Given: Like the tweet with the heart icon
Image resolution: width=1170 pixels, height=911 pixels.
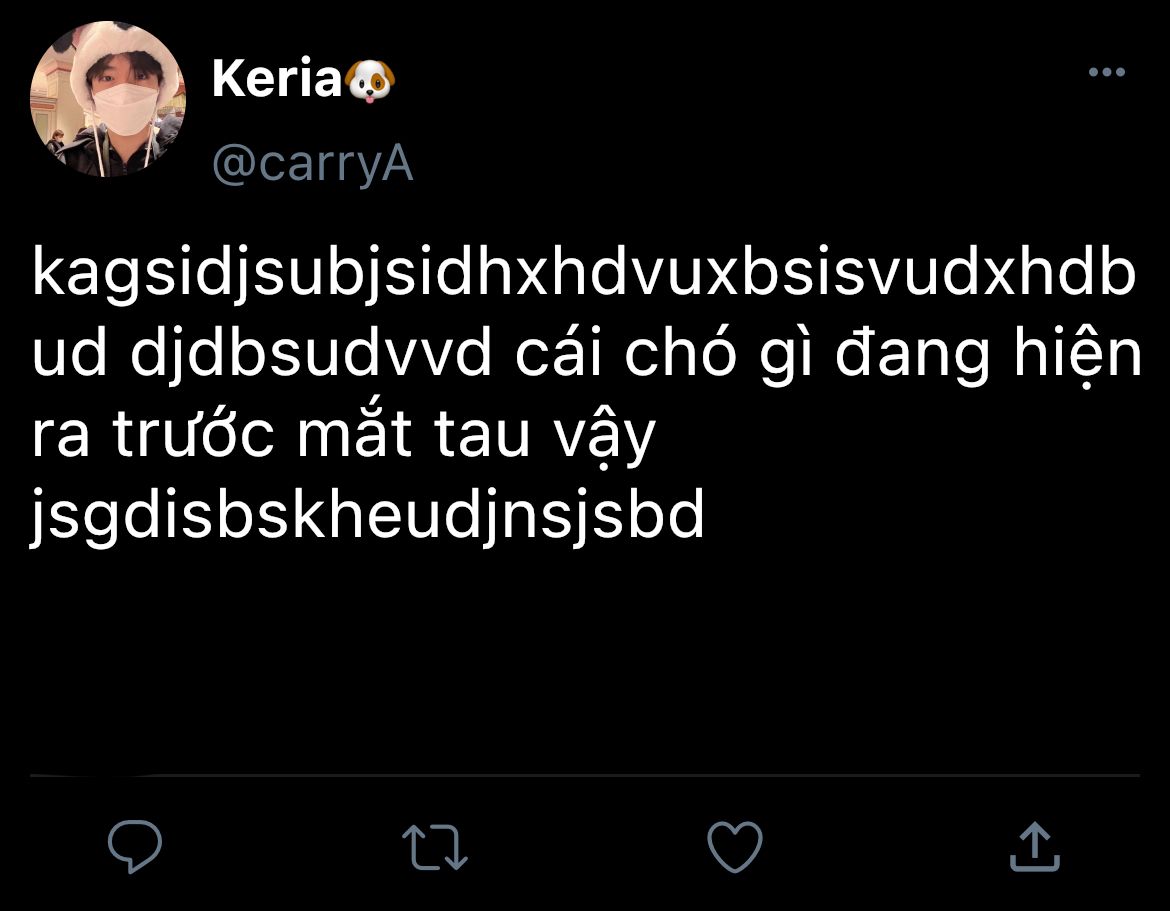Looking at the screenshot, I should click(735, 847).
